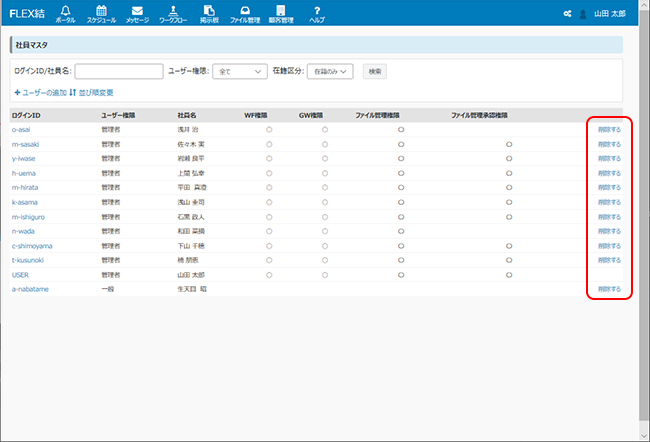The image size is (650, 442).
Task: Open the ファイル管理 icon
Action: pyautogui.click(x=245, y=14)
